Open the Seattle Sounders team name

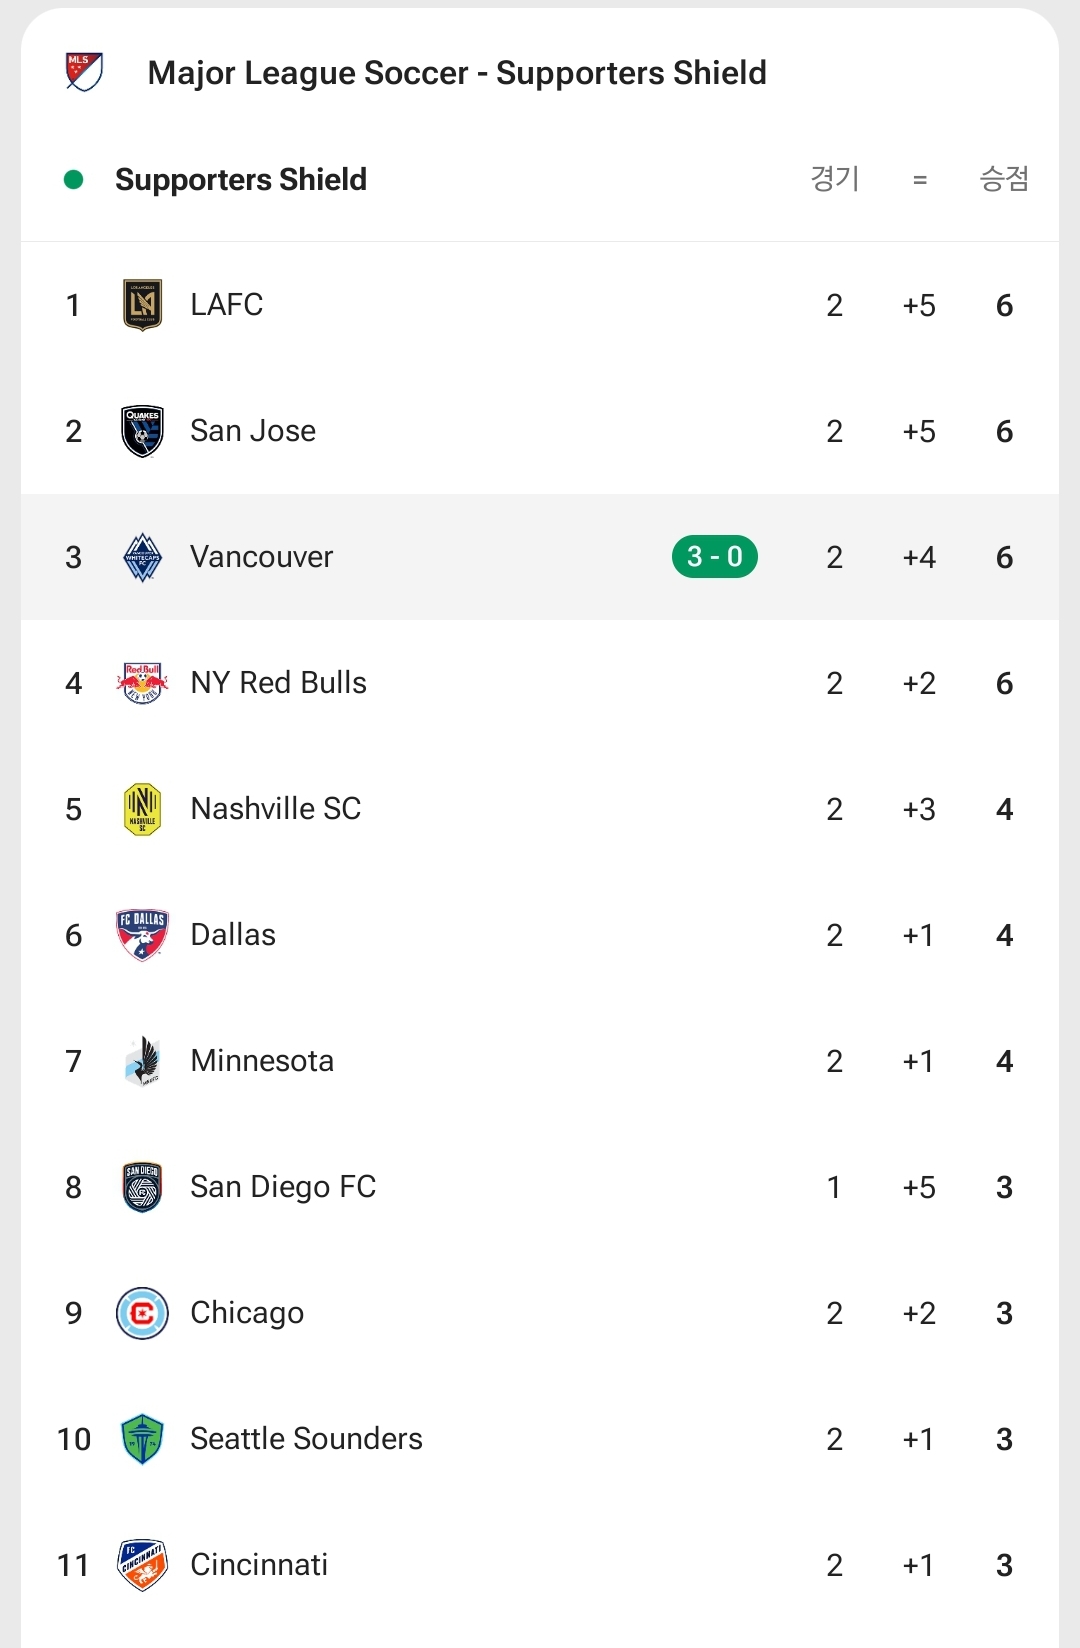click(306, 1439)
